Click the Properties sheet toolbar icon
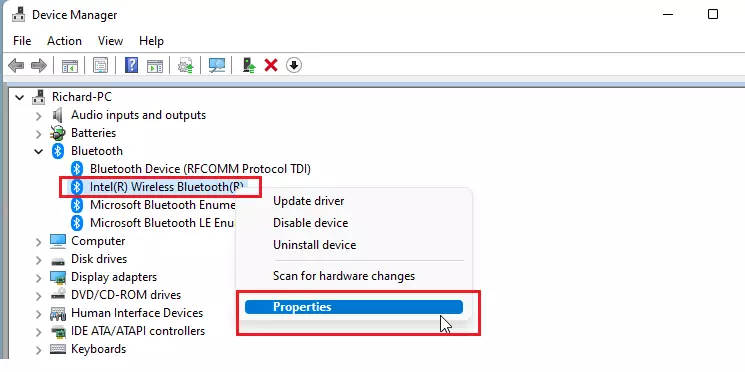 [100, 65]
